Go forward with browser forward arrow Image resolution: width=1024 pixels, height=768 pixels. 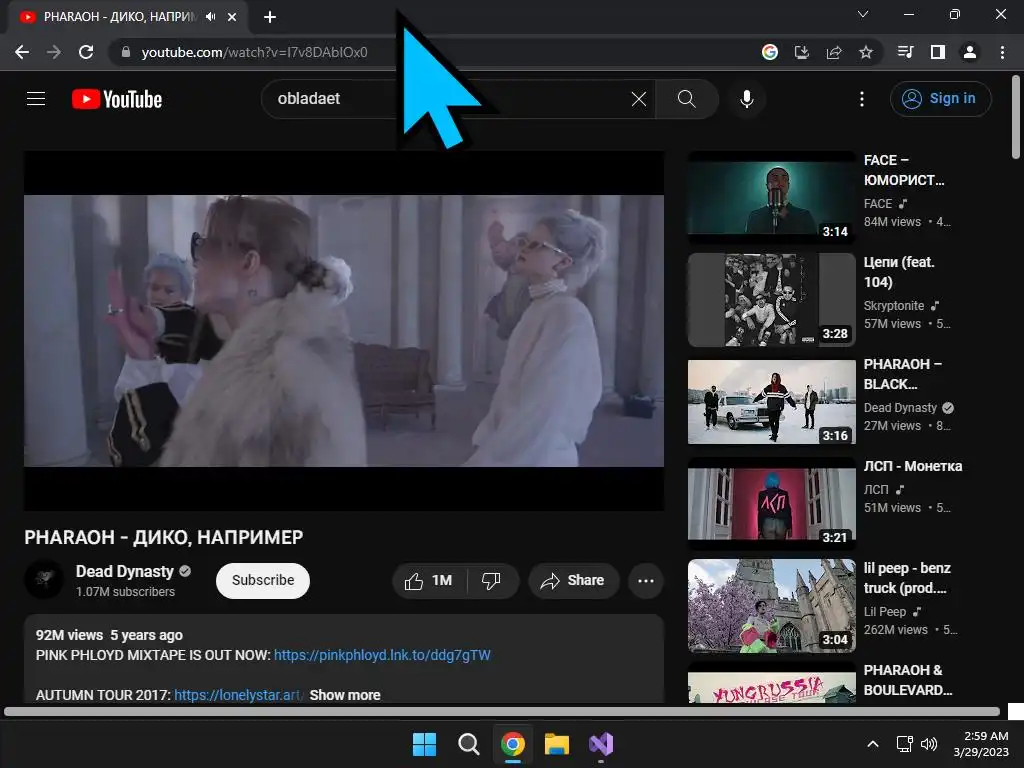tap(54, 52)
